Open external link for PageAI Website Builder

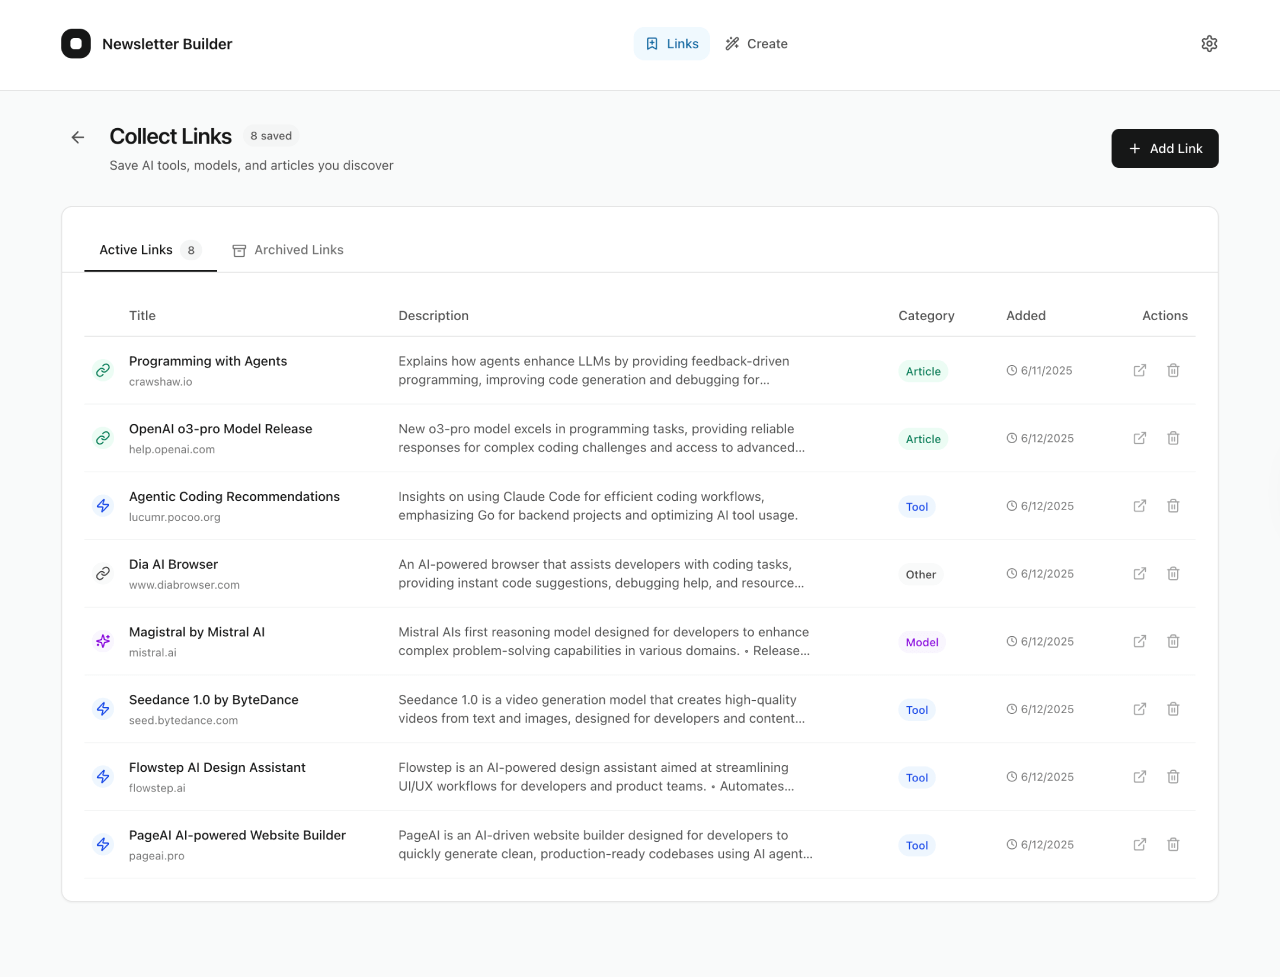point(1139,845)
